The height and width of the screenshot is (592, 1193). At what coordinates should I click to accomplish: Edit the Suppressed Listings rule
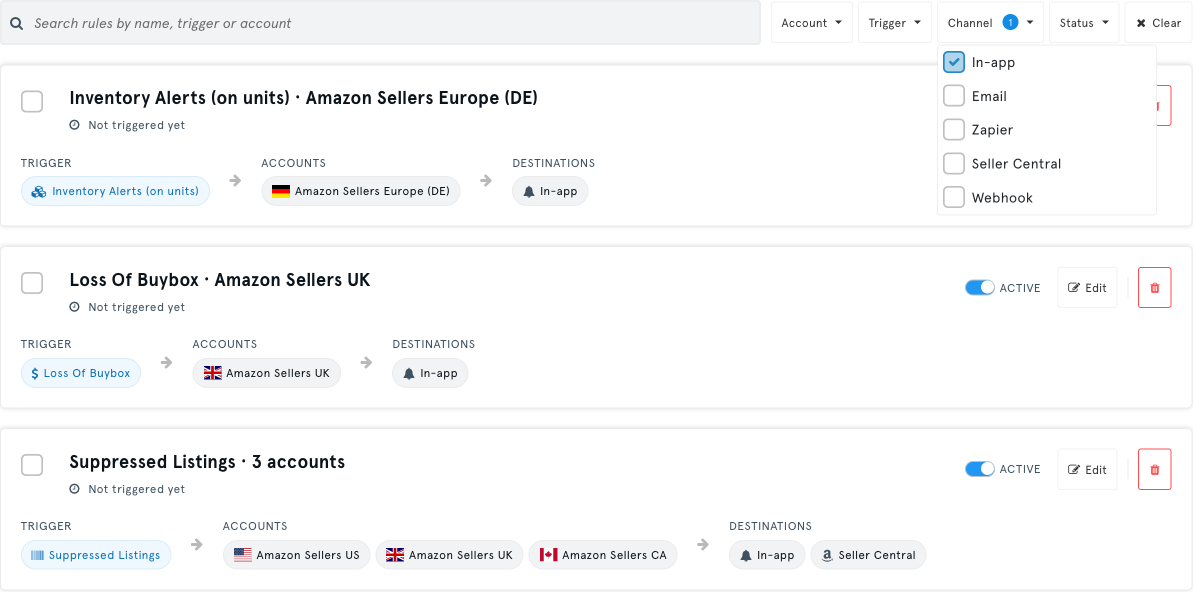click(1087, 469)
